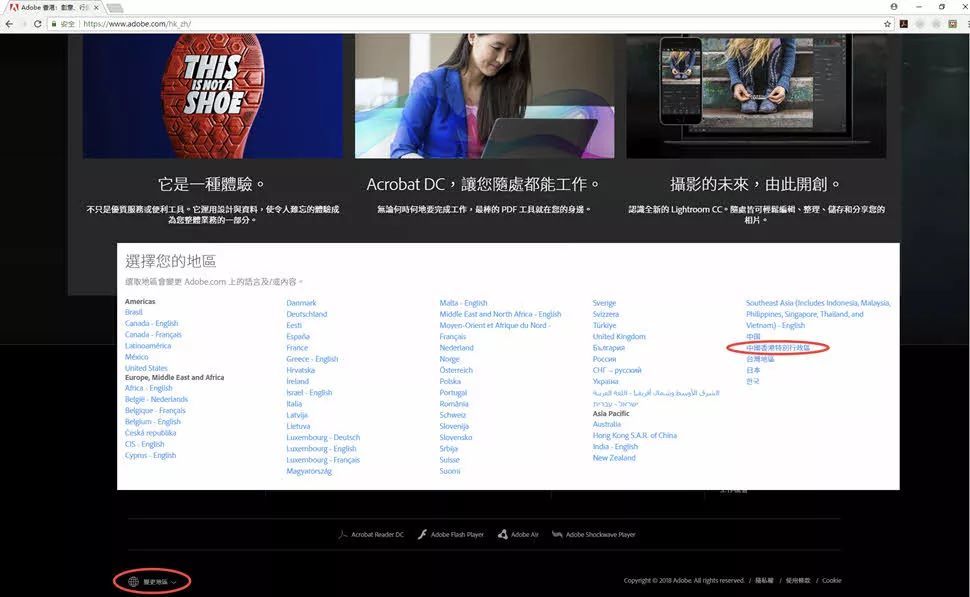Click the green secure lock icon
Screen dimensions: 970x597
click(54, 24)
